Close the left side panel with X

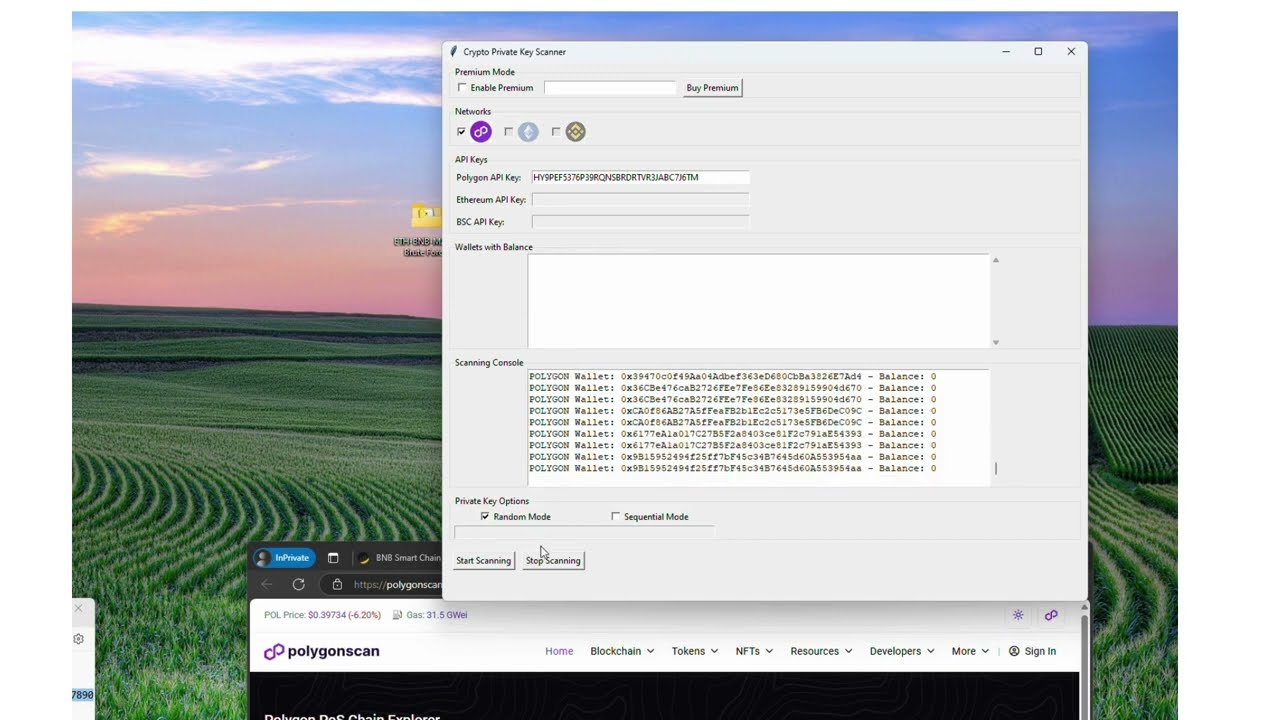click(x=79, y=608)
